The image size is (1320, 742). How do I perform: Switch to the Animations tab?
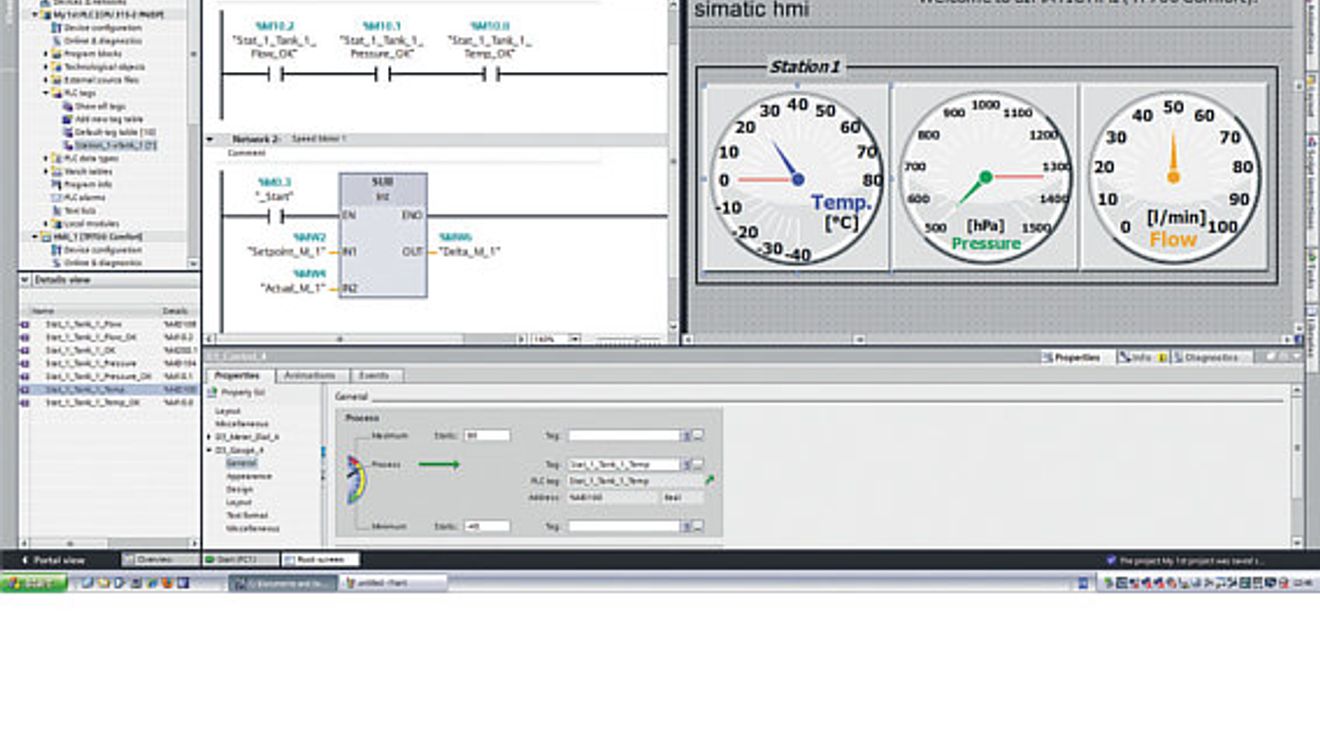310,375
